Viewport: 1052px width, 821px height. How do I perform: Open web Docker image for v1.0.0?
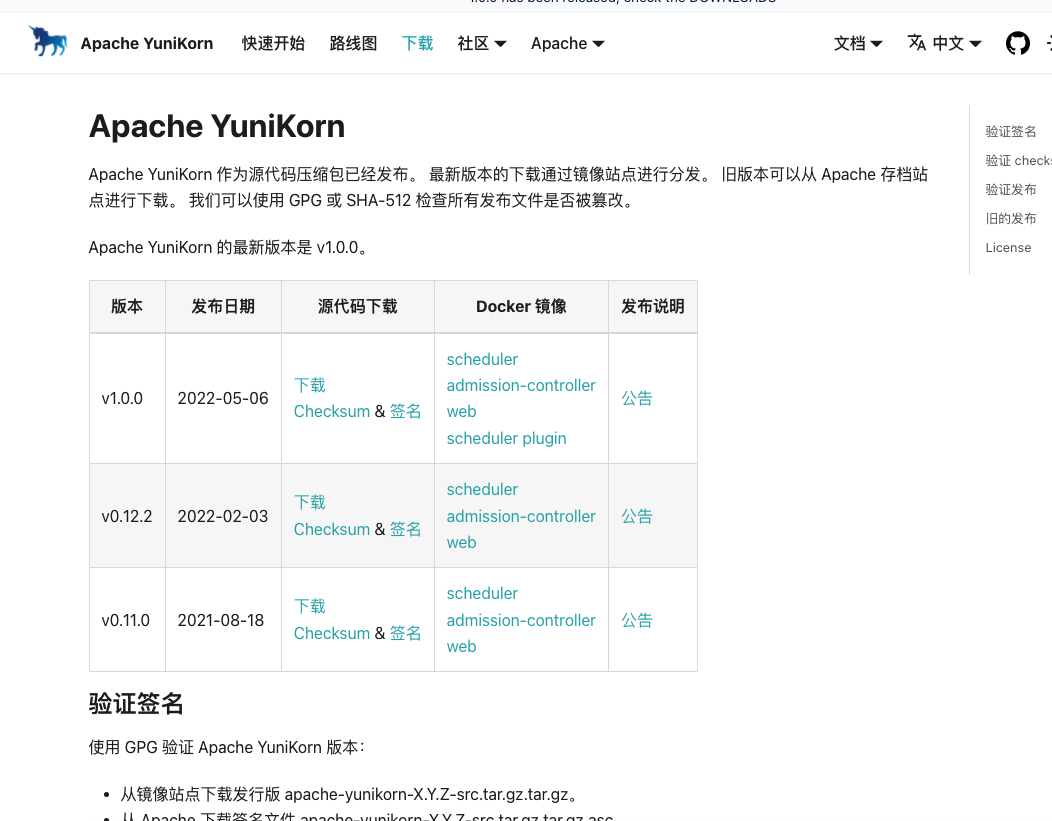tap(461, 412)
